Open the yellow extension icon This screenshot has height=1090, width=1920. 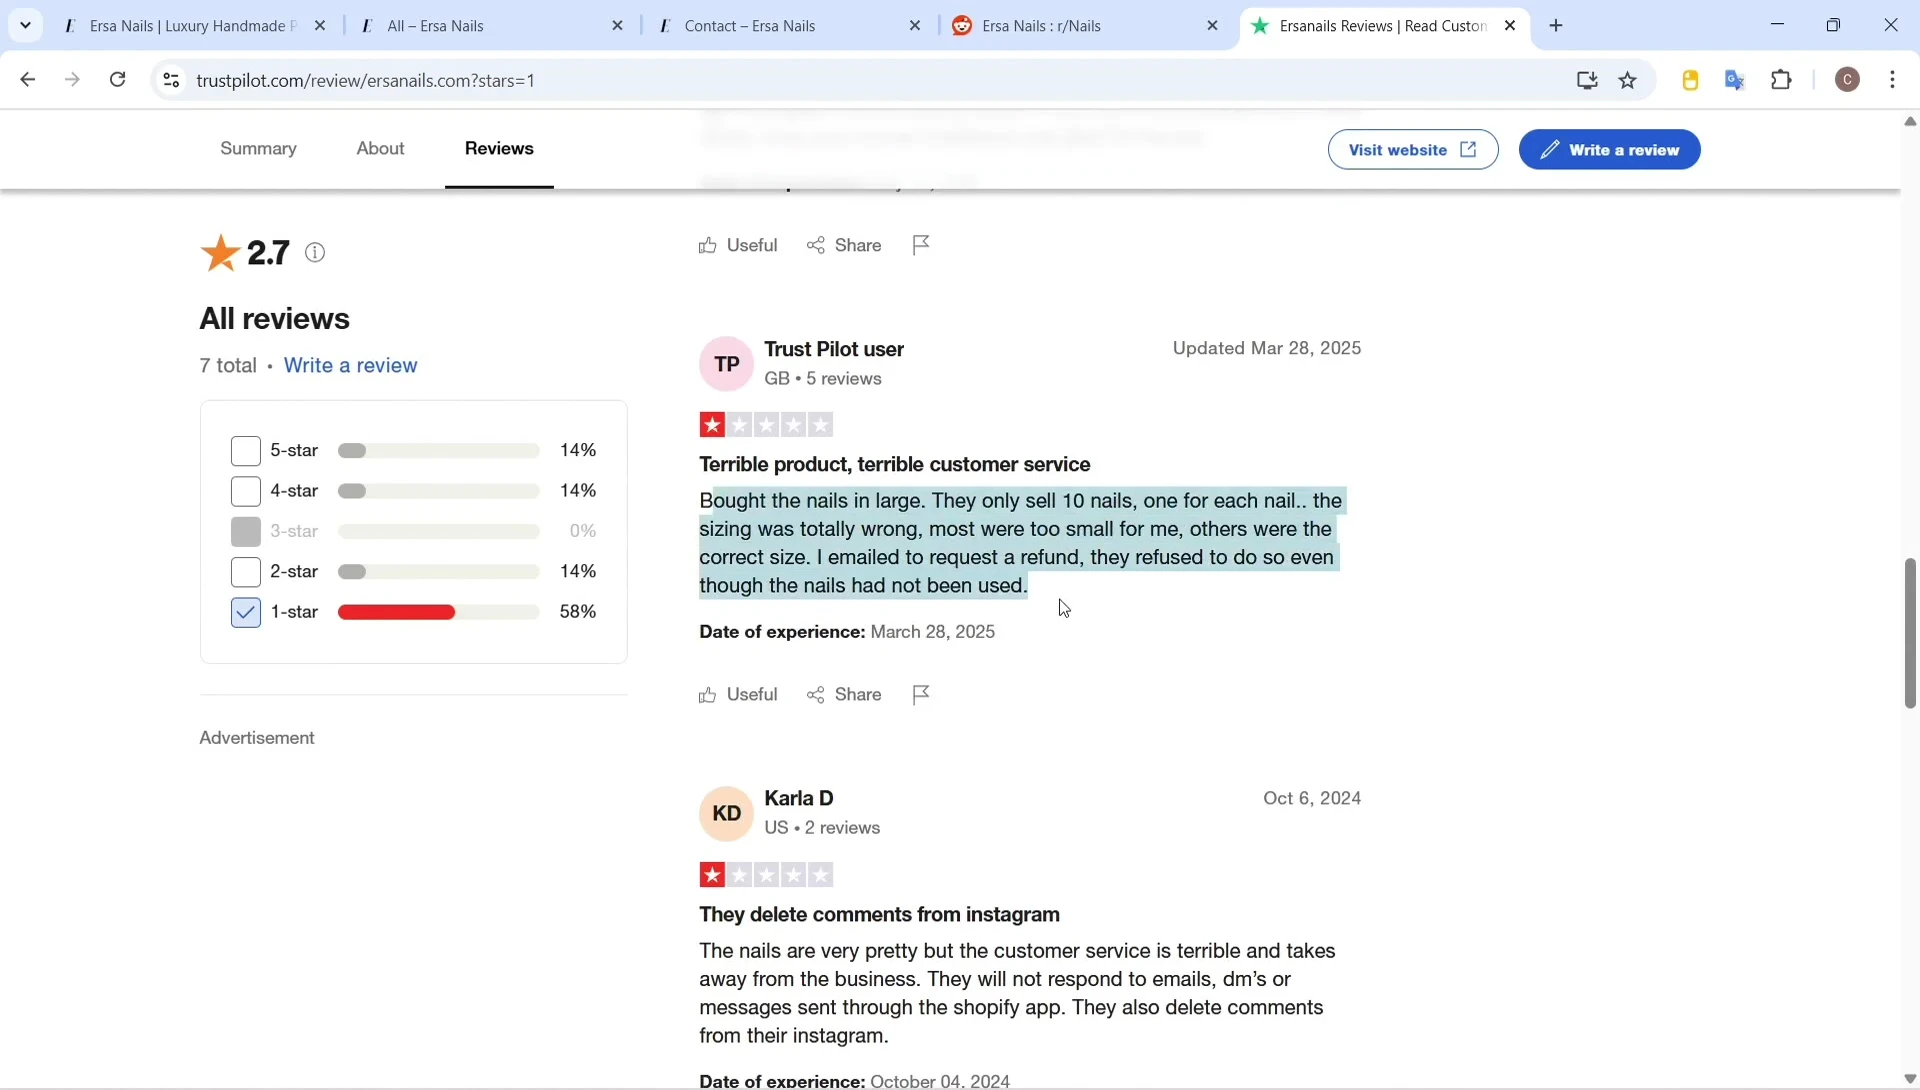coord(1691,80)
